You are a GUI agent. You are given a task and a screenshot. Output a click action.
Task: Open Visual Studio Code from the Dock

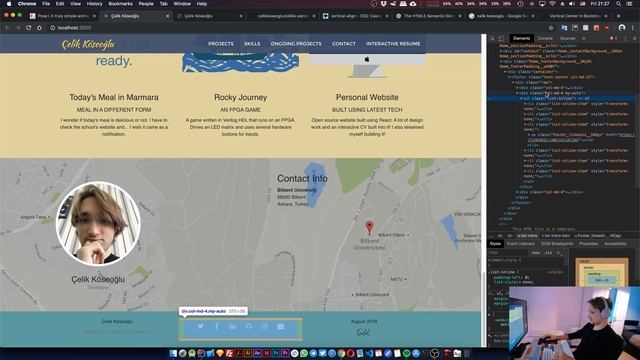(x=369, y=353)
